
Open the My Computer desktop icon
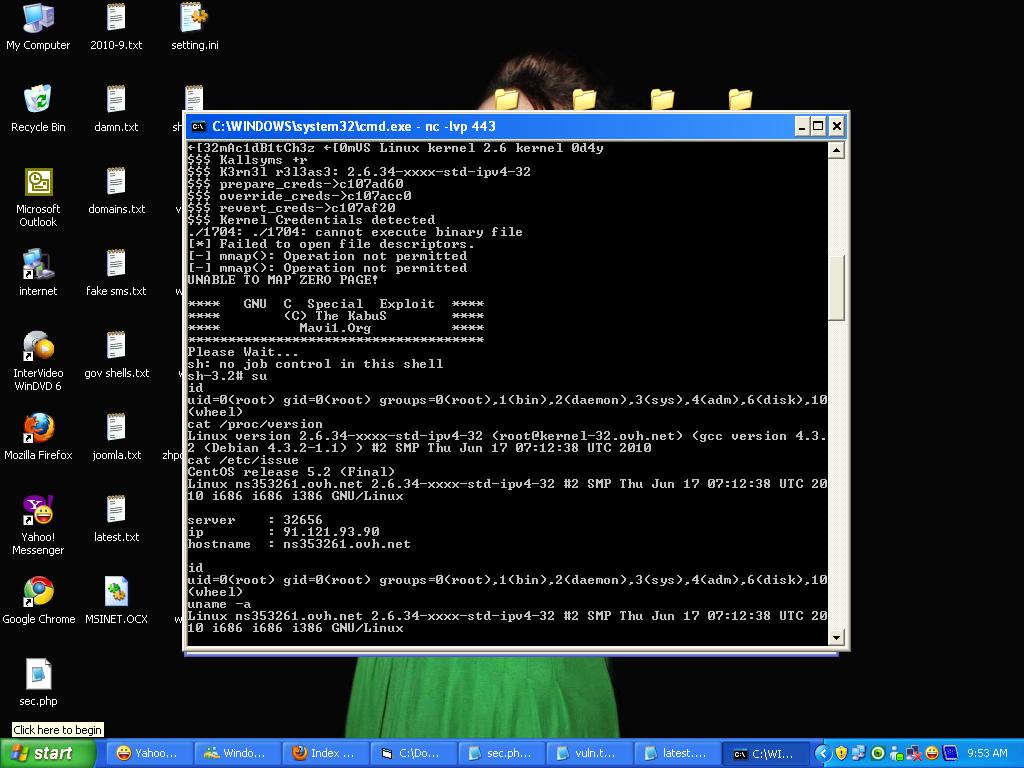click(x=38, y=27)
